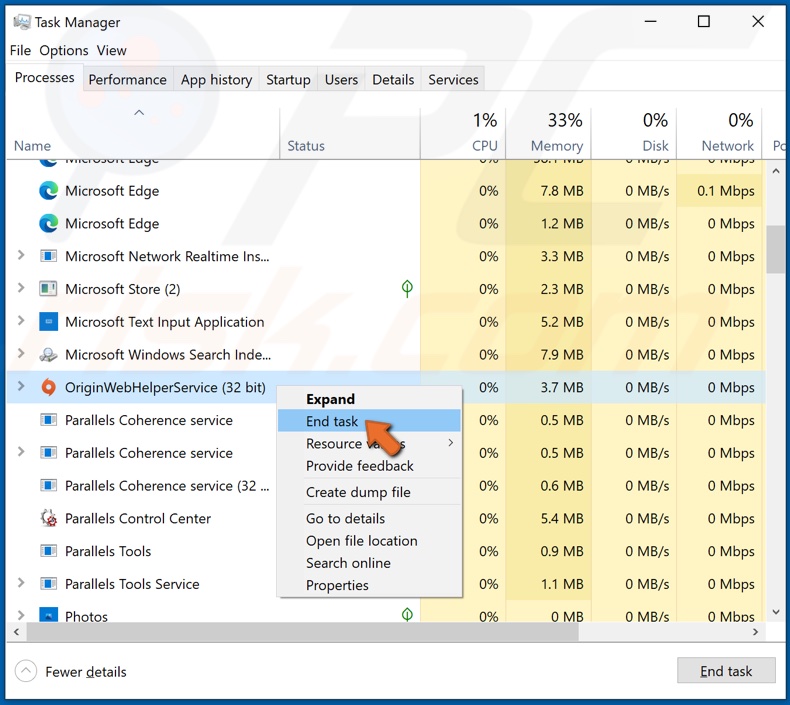Click the vertical scrollbar down arrow

pyautogui.click(x=776, y=612)
